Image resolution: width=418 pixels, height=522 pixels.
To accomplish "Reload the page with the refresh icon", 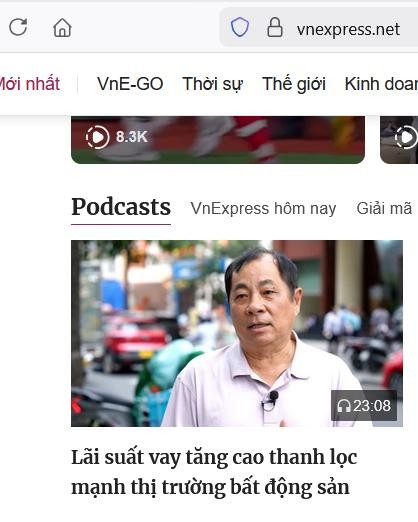I will click(x=18, y=27).
